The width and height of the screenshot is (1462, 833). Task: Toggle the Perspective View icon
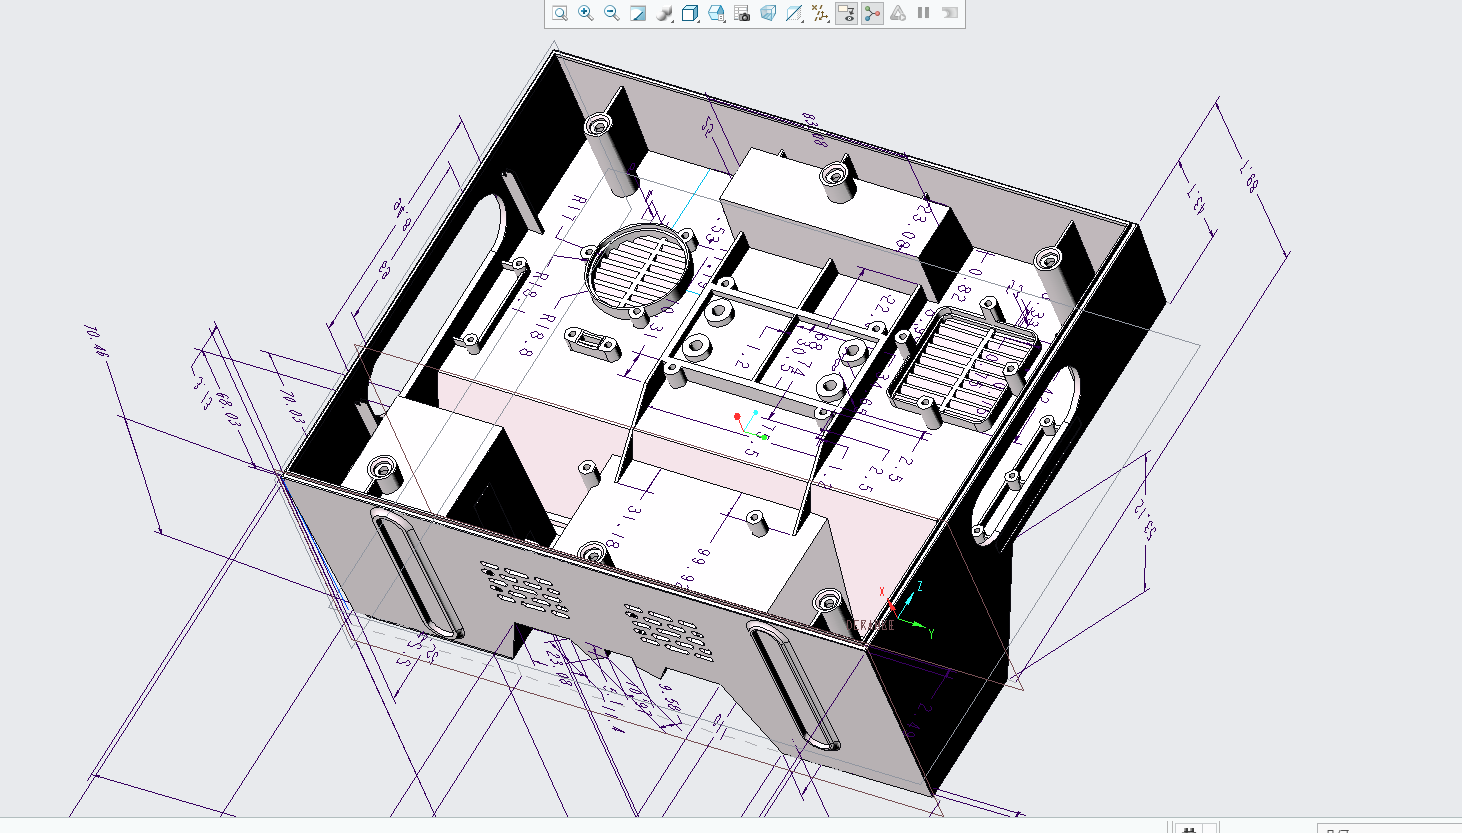768,13
